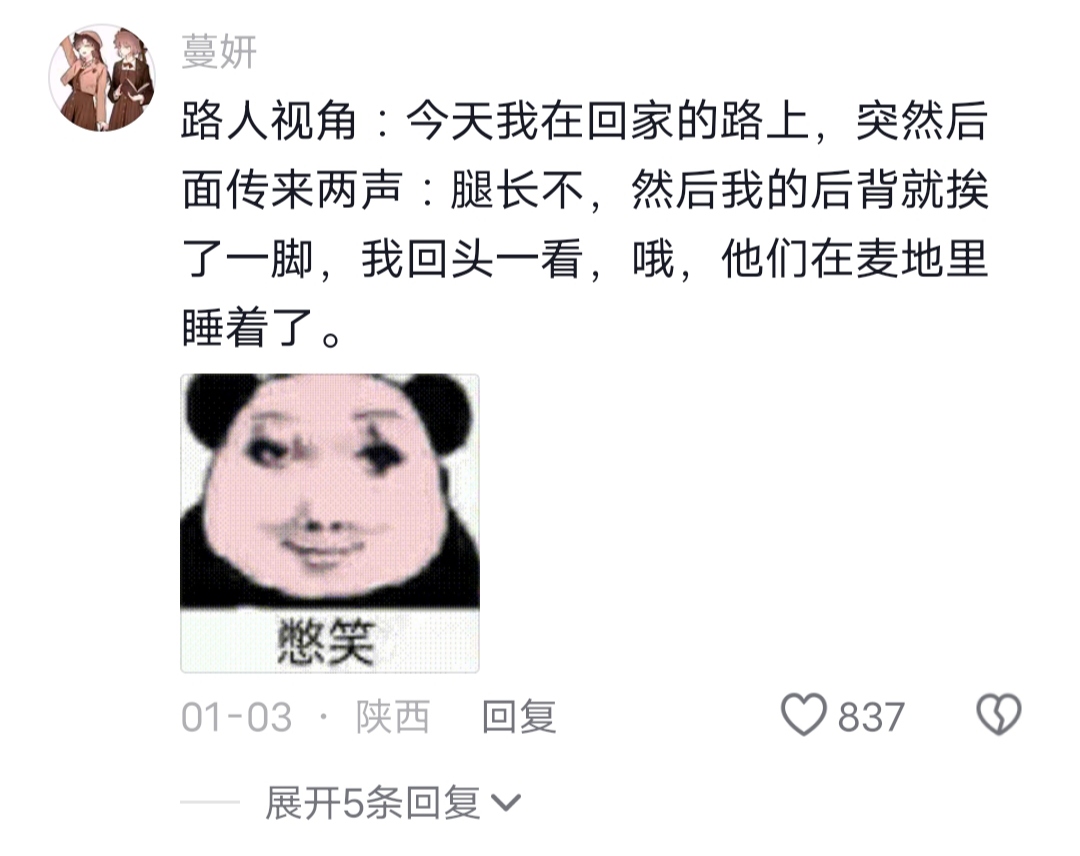
Task: Open the username 蔓妍
Action: pos(219,52)
